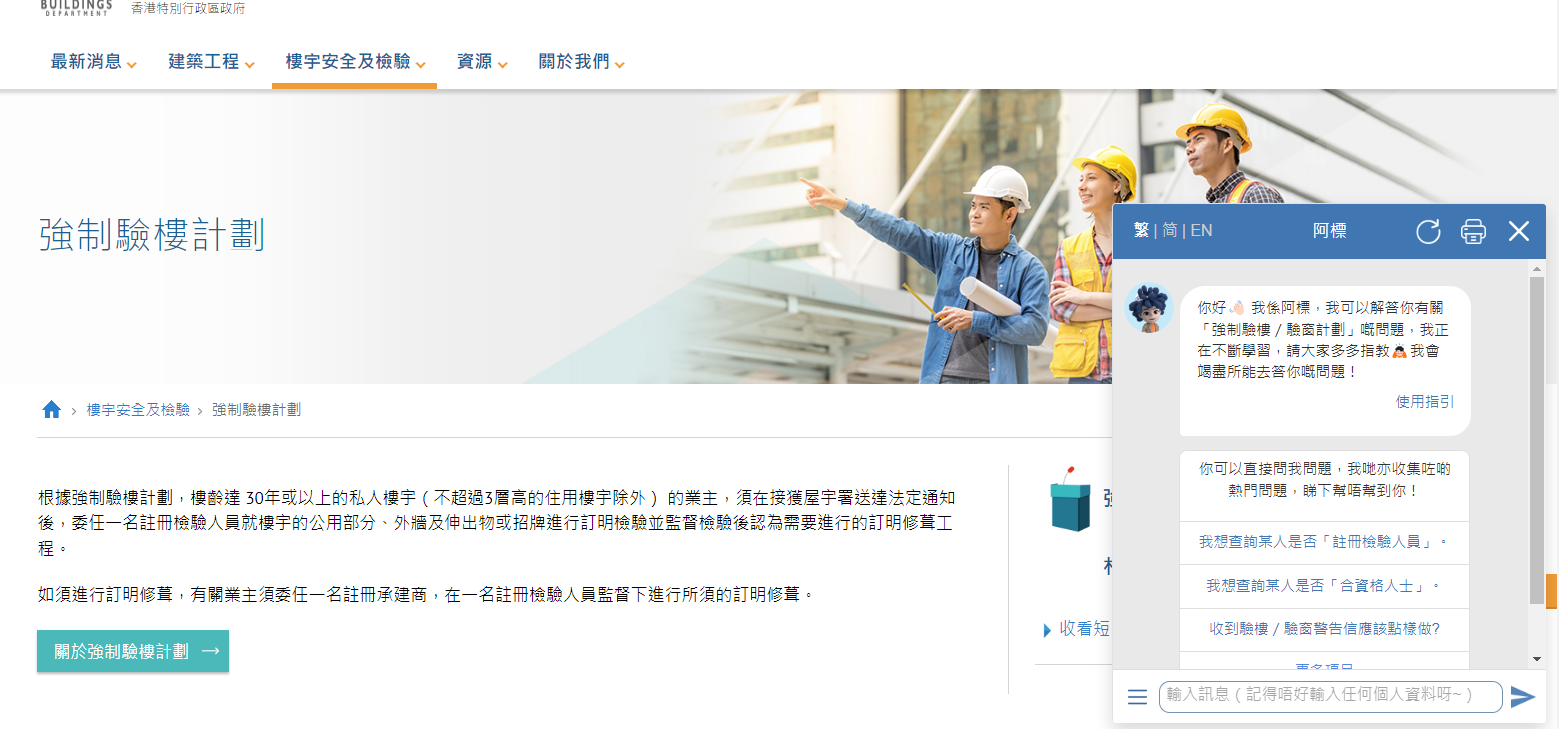Expand 建築工程 dropdown menu
The image size is (1559, 729).
(x=211, y=62)
